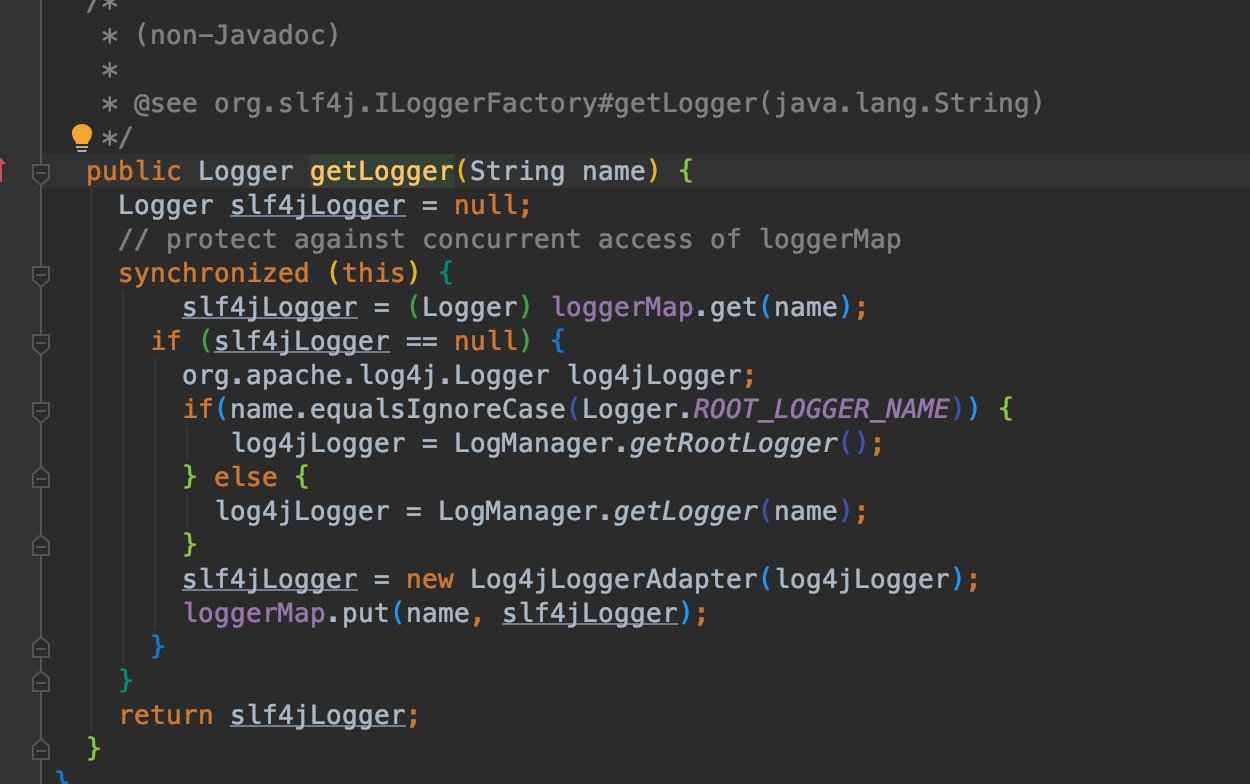Click Log4jLoggerAdapter constructor call

click(x=614, y=579)
